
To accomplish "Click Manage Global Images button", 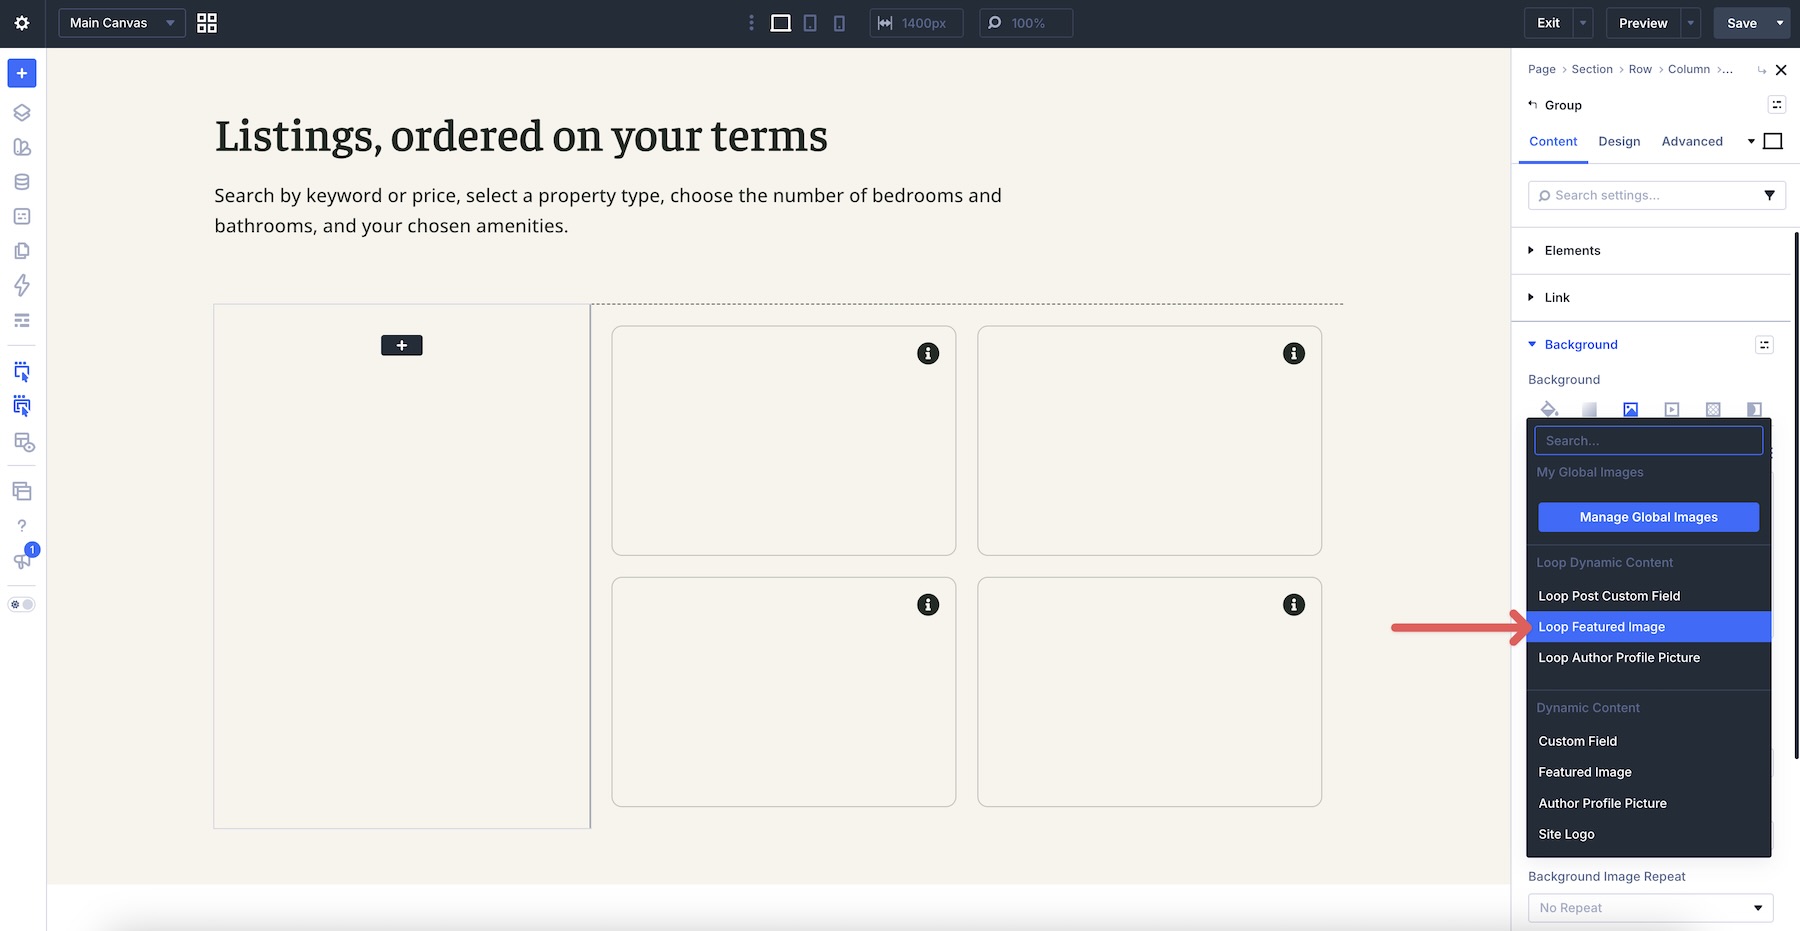I will click(x=1648, y=517).
